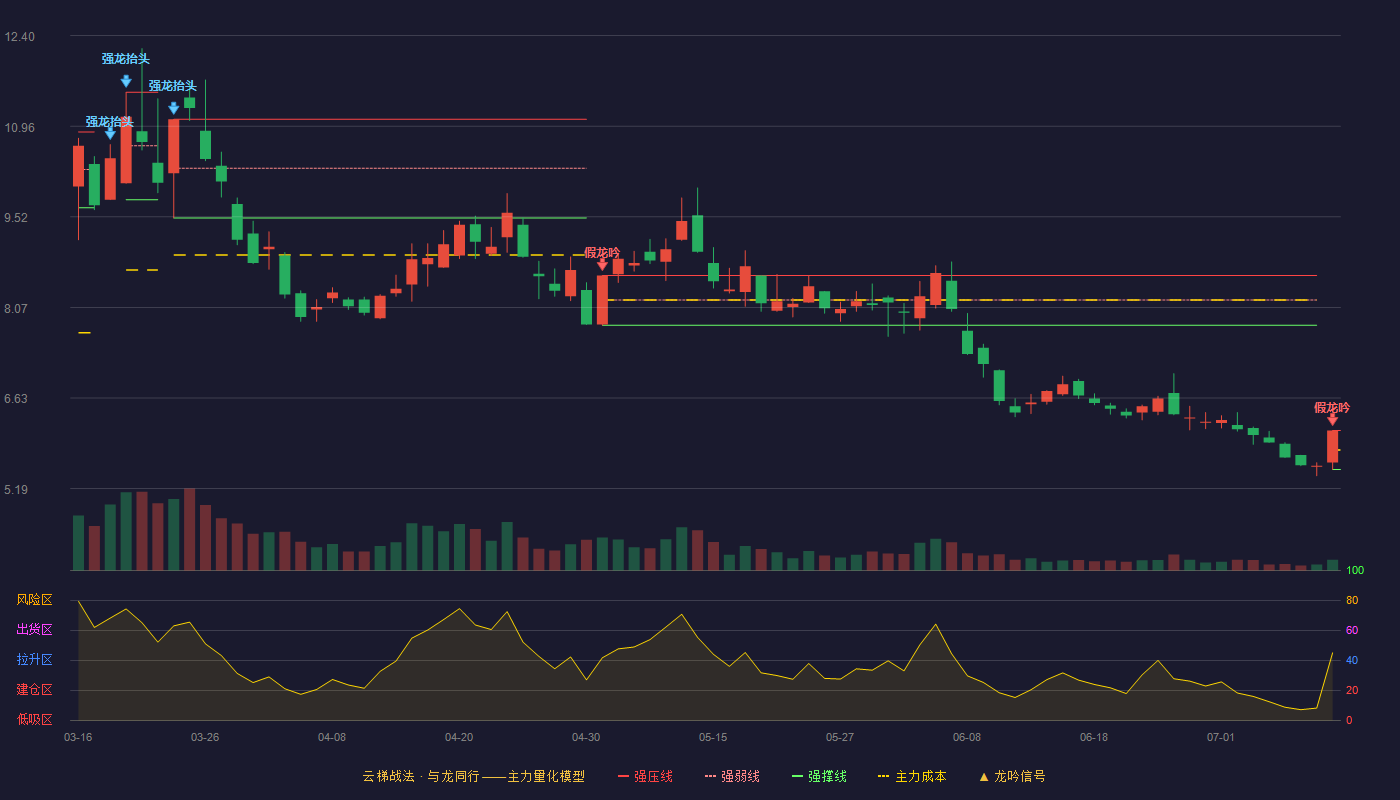Click the 04-30 date label

pos(586,737)
